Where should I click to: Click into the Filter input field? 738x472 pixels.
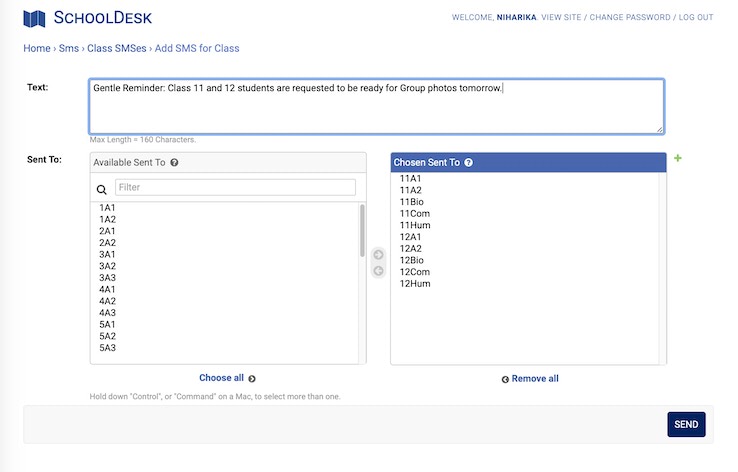click(235, 187)
